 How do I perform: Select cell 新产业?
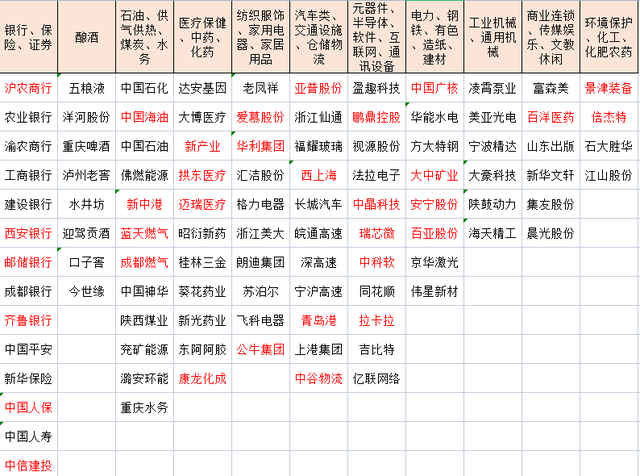202,146
